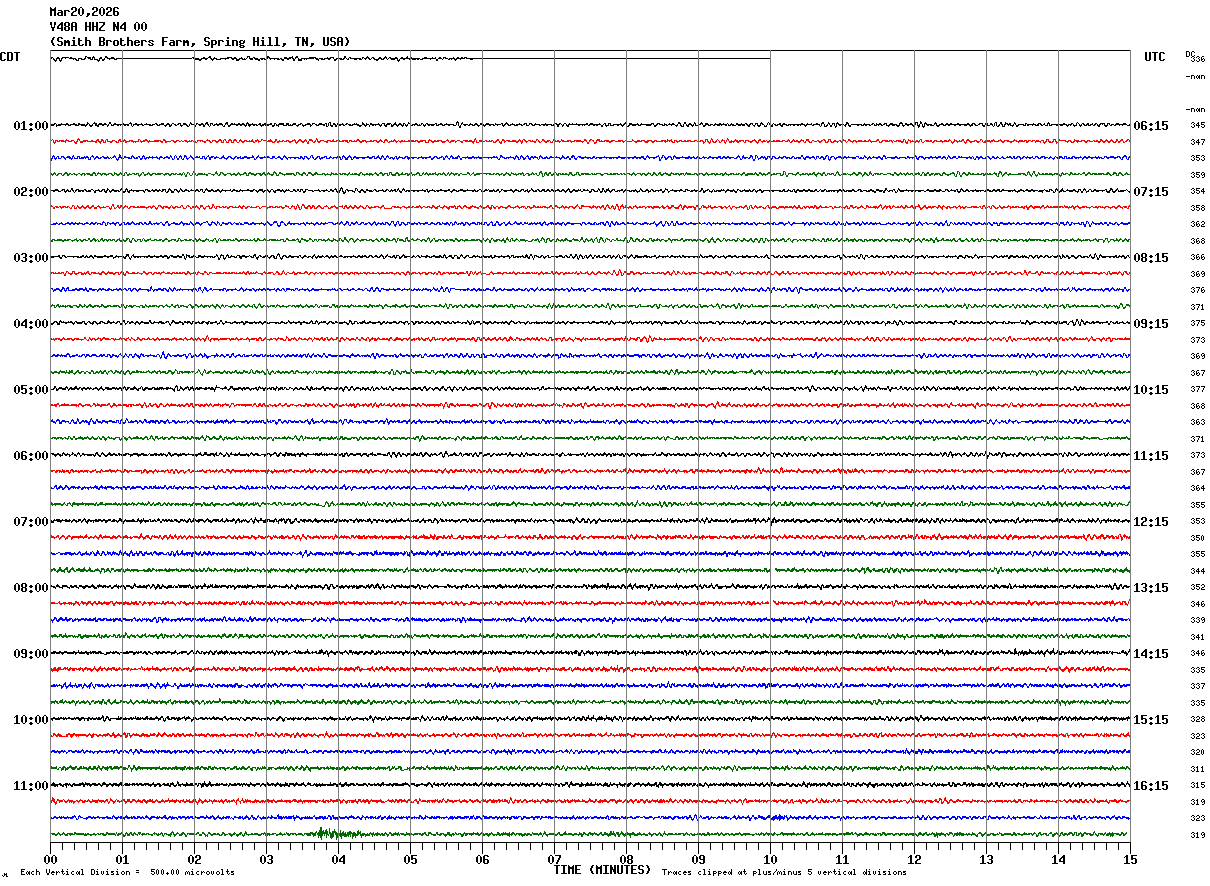Click minute '05' on the bottom time axis
This screenshot has height=886, width=1210.
pyautogui.click(x=410, y=859)
